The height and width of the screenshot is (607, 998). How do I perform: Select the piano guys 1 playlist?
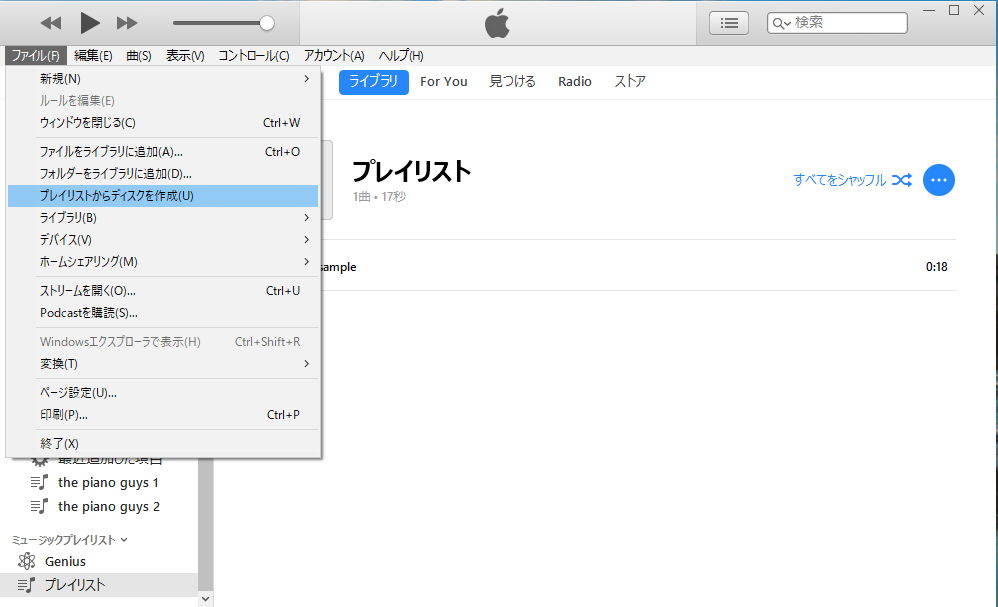pyautogui.click(x=108, y=483)
